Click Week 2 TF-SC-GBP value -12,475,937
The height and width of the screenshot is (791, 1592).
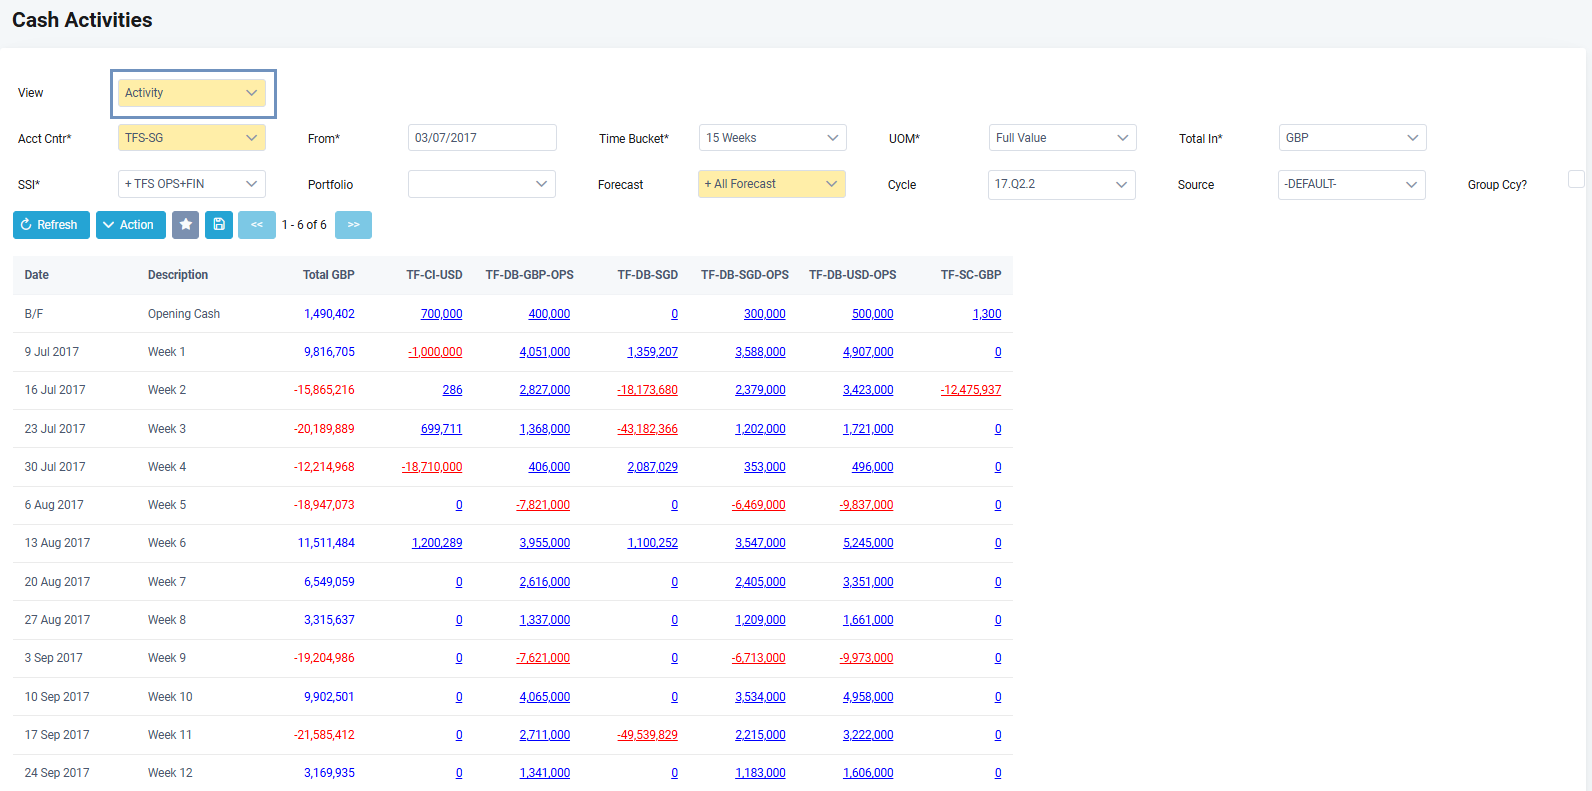coord(970,390)
